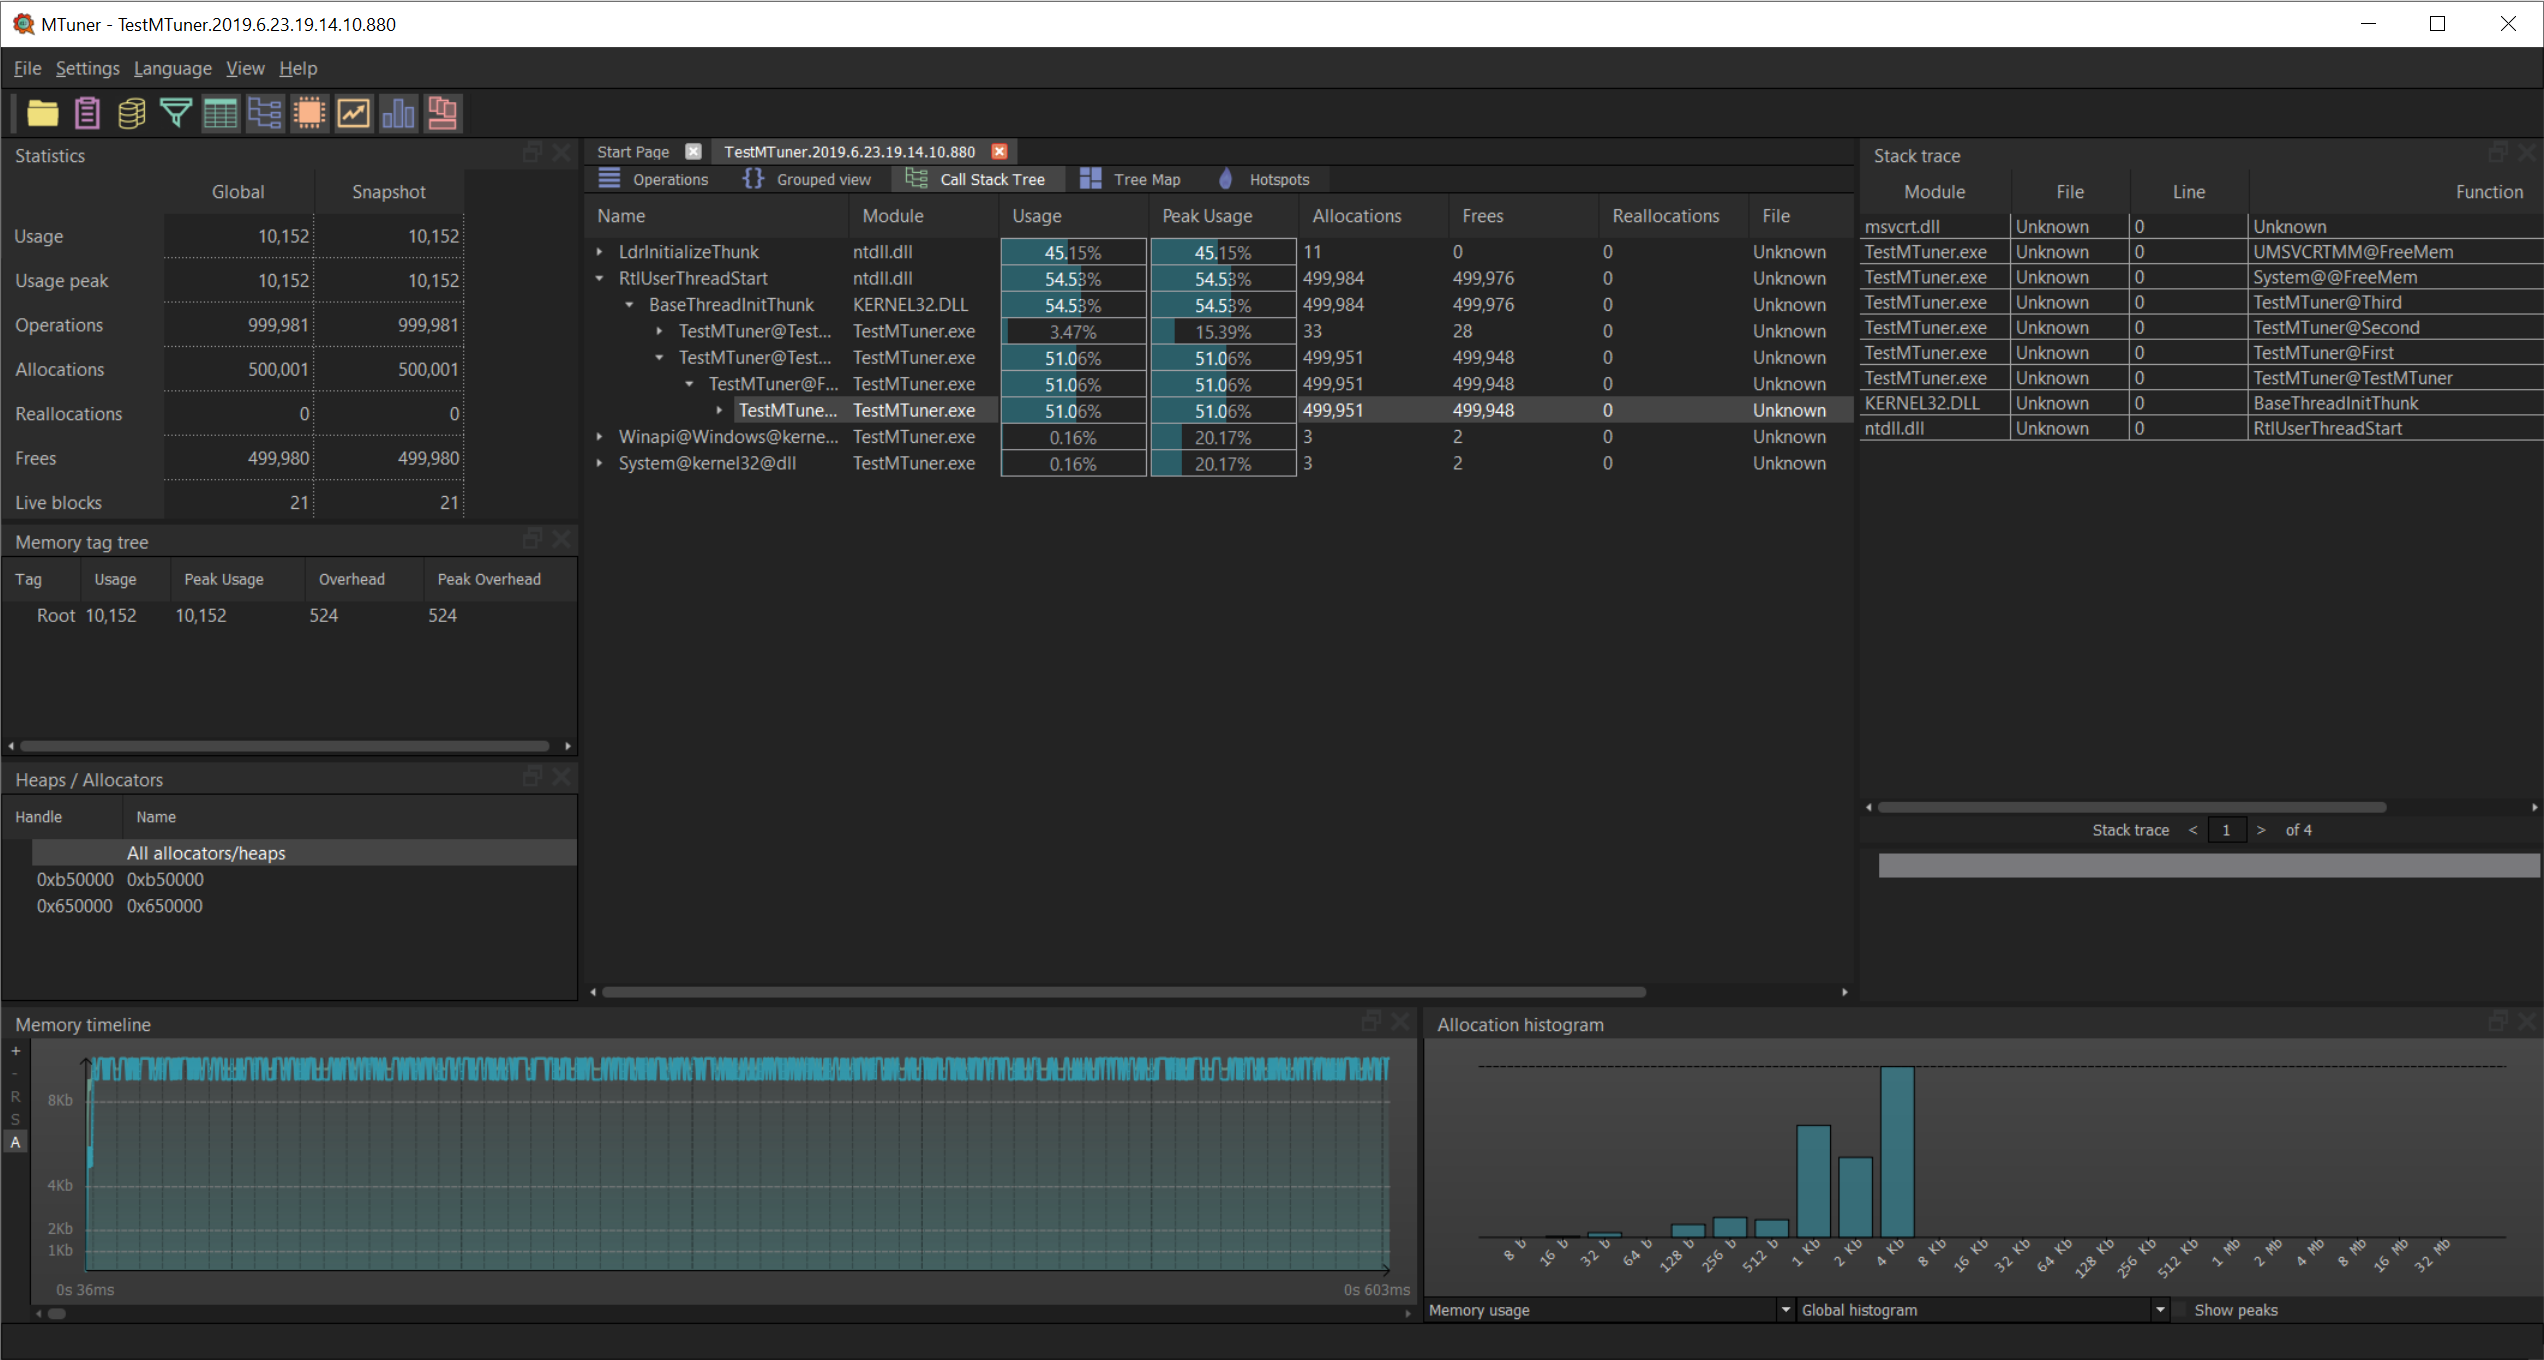Click the blue bar chart toolbar icon

click(x=398, y=113)
